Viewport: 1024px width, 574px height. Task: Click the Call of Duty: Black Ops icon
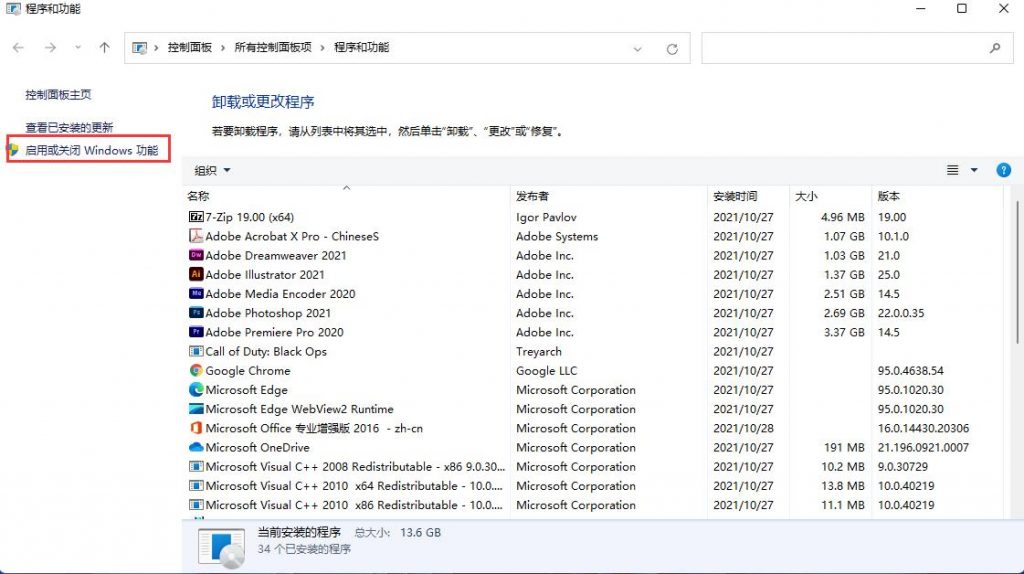point(196,351)
